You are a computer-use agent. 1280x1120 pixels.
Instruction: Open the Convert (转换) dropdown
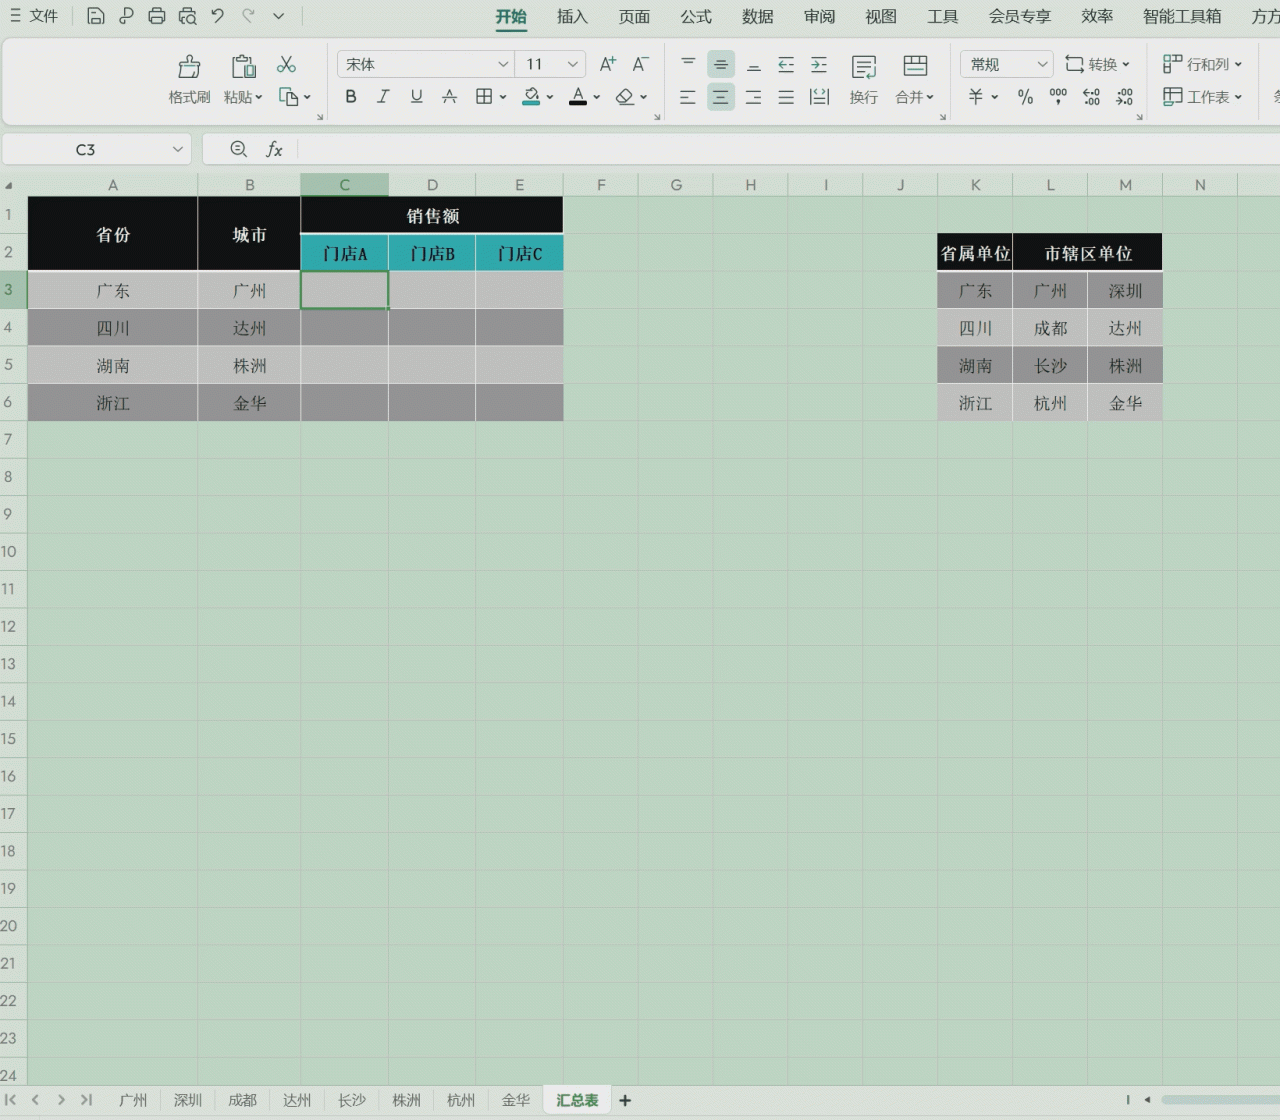[1097, 64]
